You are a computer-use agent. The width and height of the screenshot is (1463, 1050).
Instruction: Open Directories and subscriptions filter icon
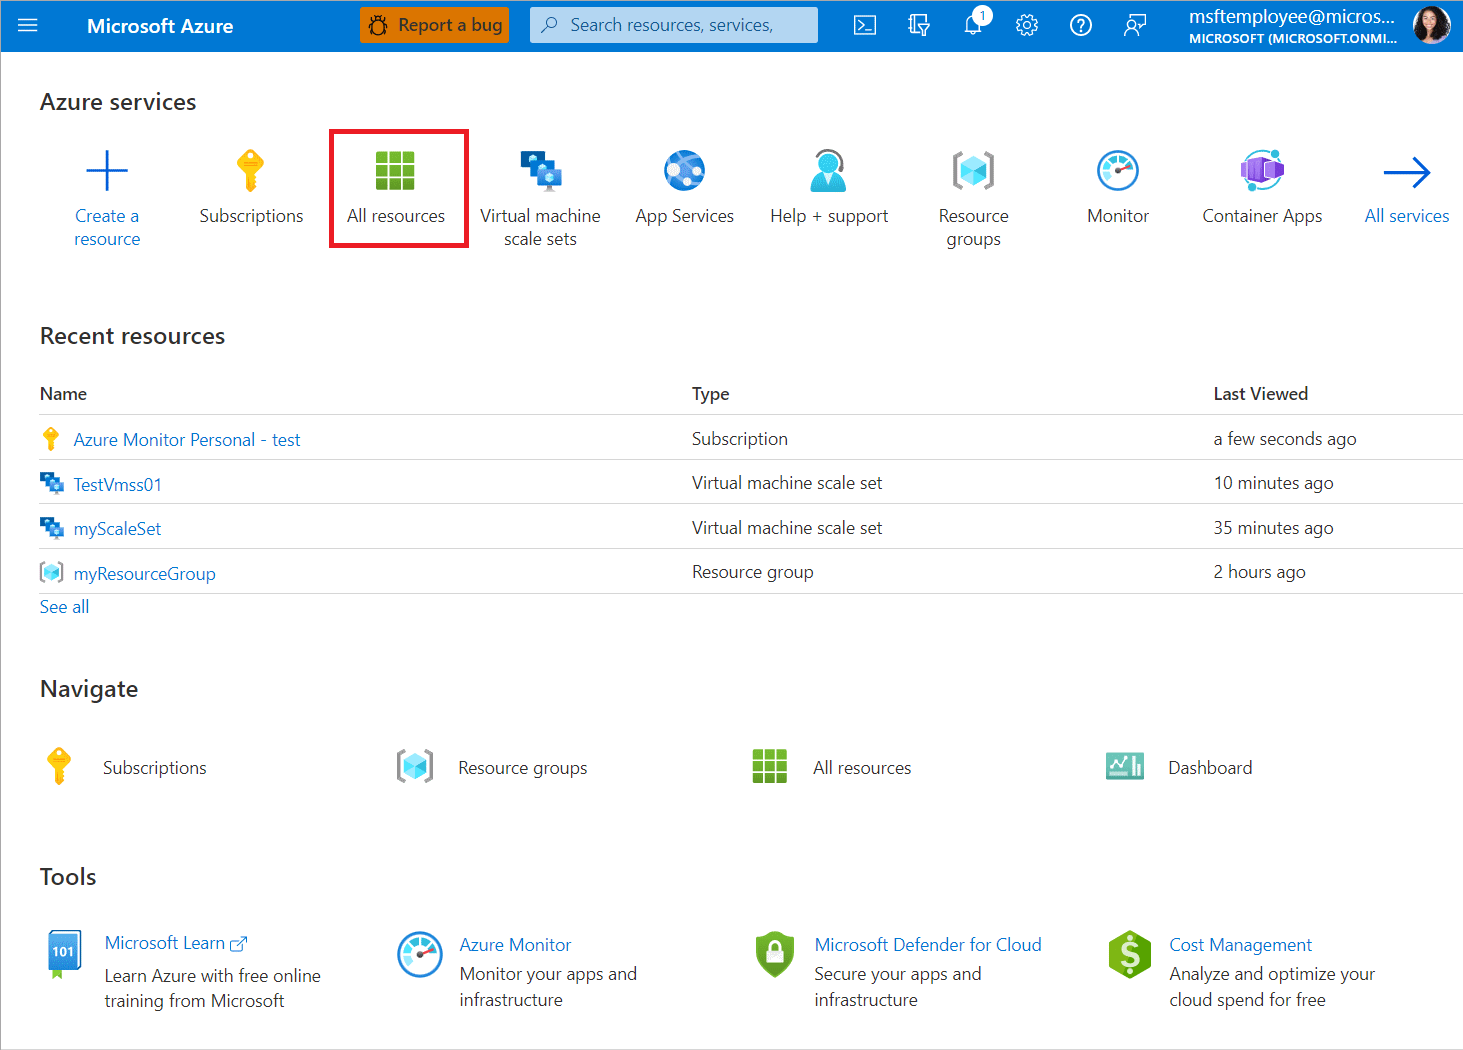919,25
